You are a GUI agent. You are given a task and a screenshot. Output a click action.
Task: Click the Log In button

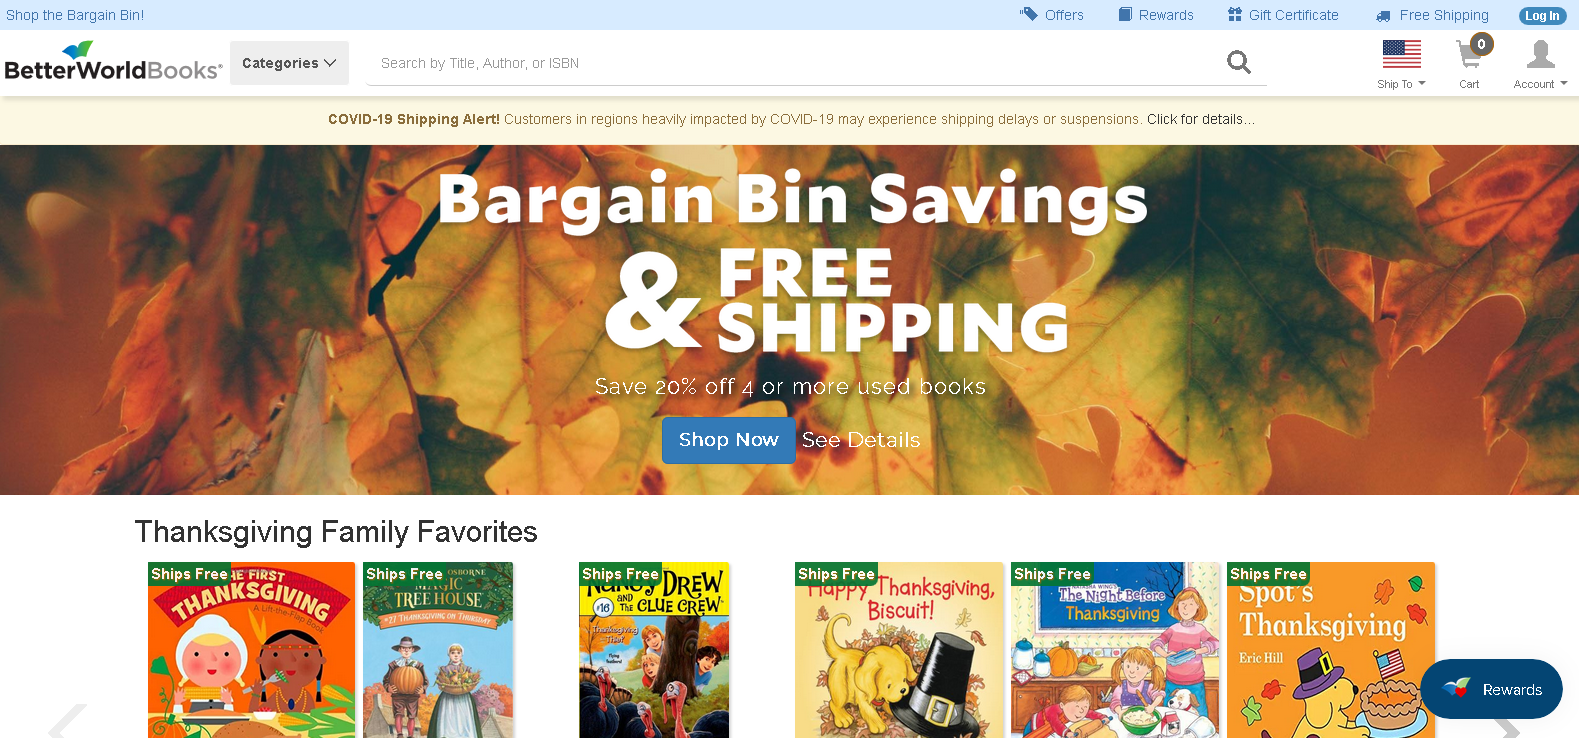[x=1542, y=16]
